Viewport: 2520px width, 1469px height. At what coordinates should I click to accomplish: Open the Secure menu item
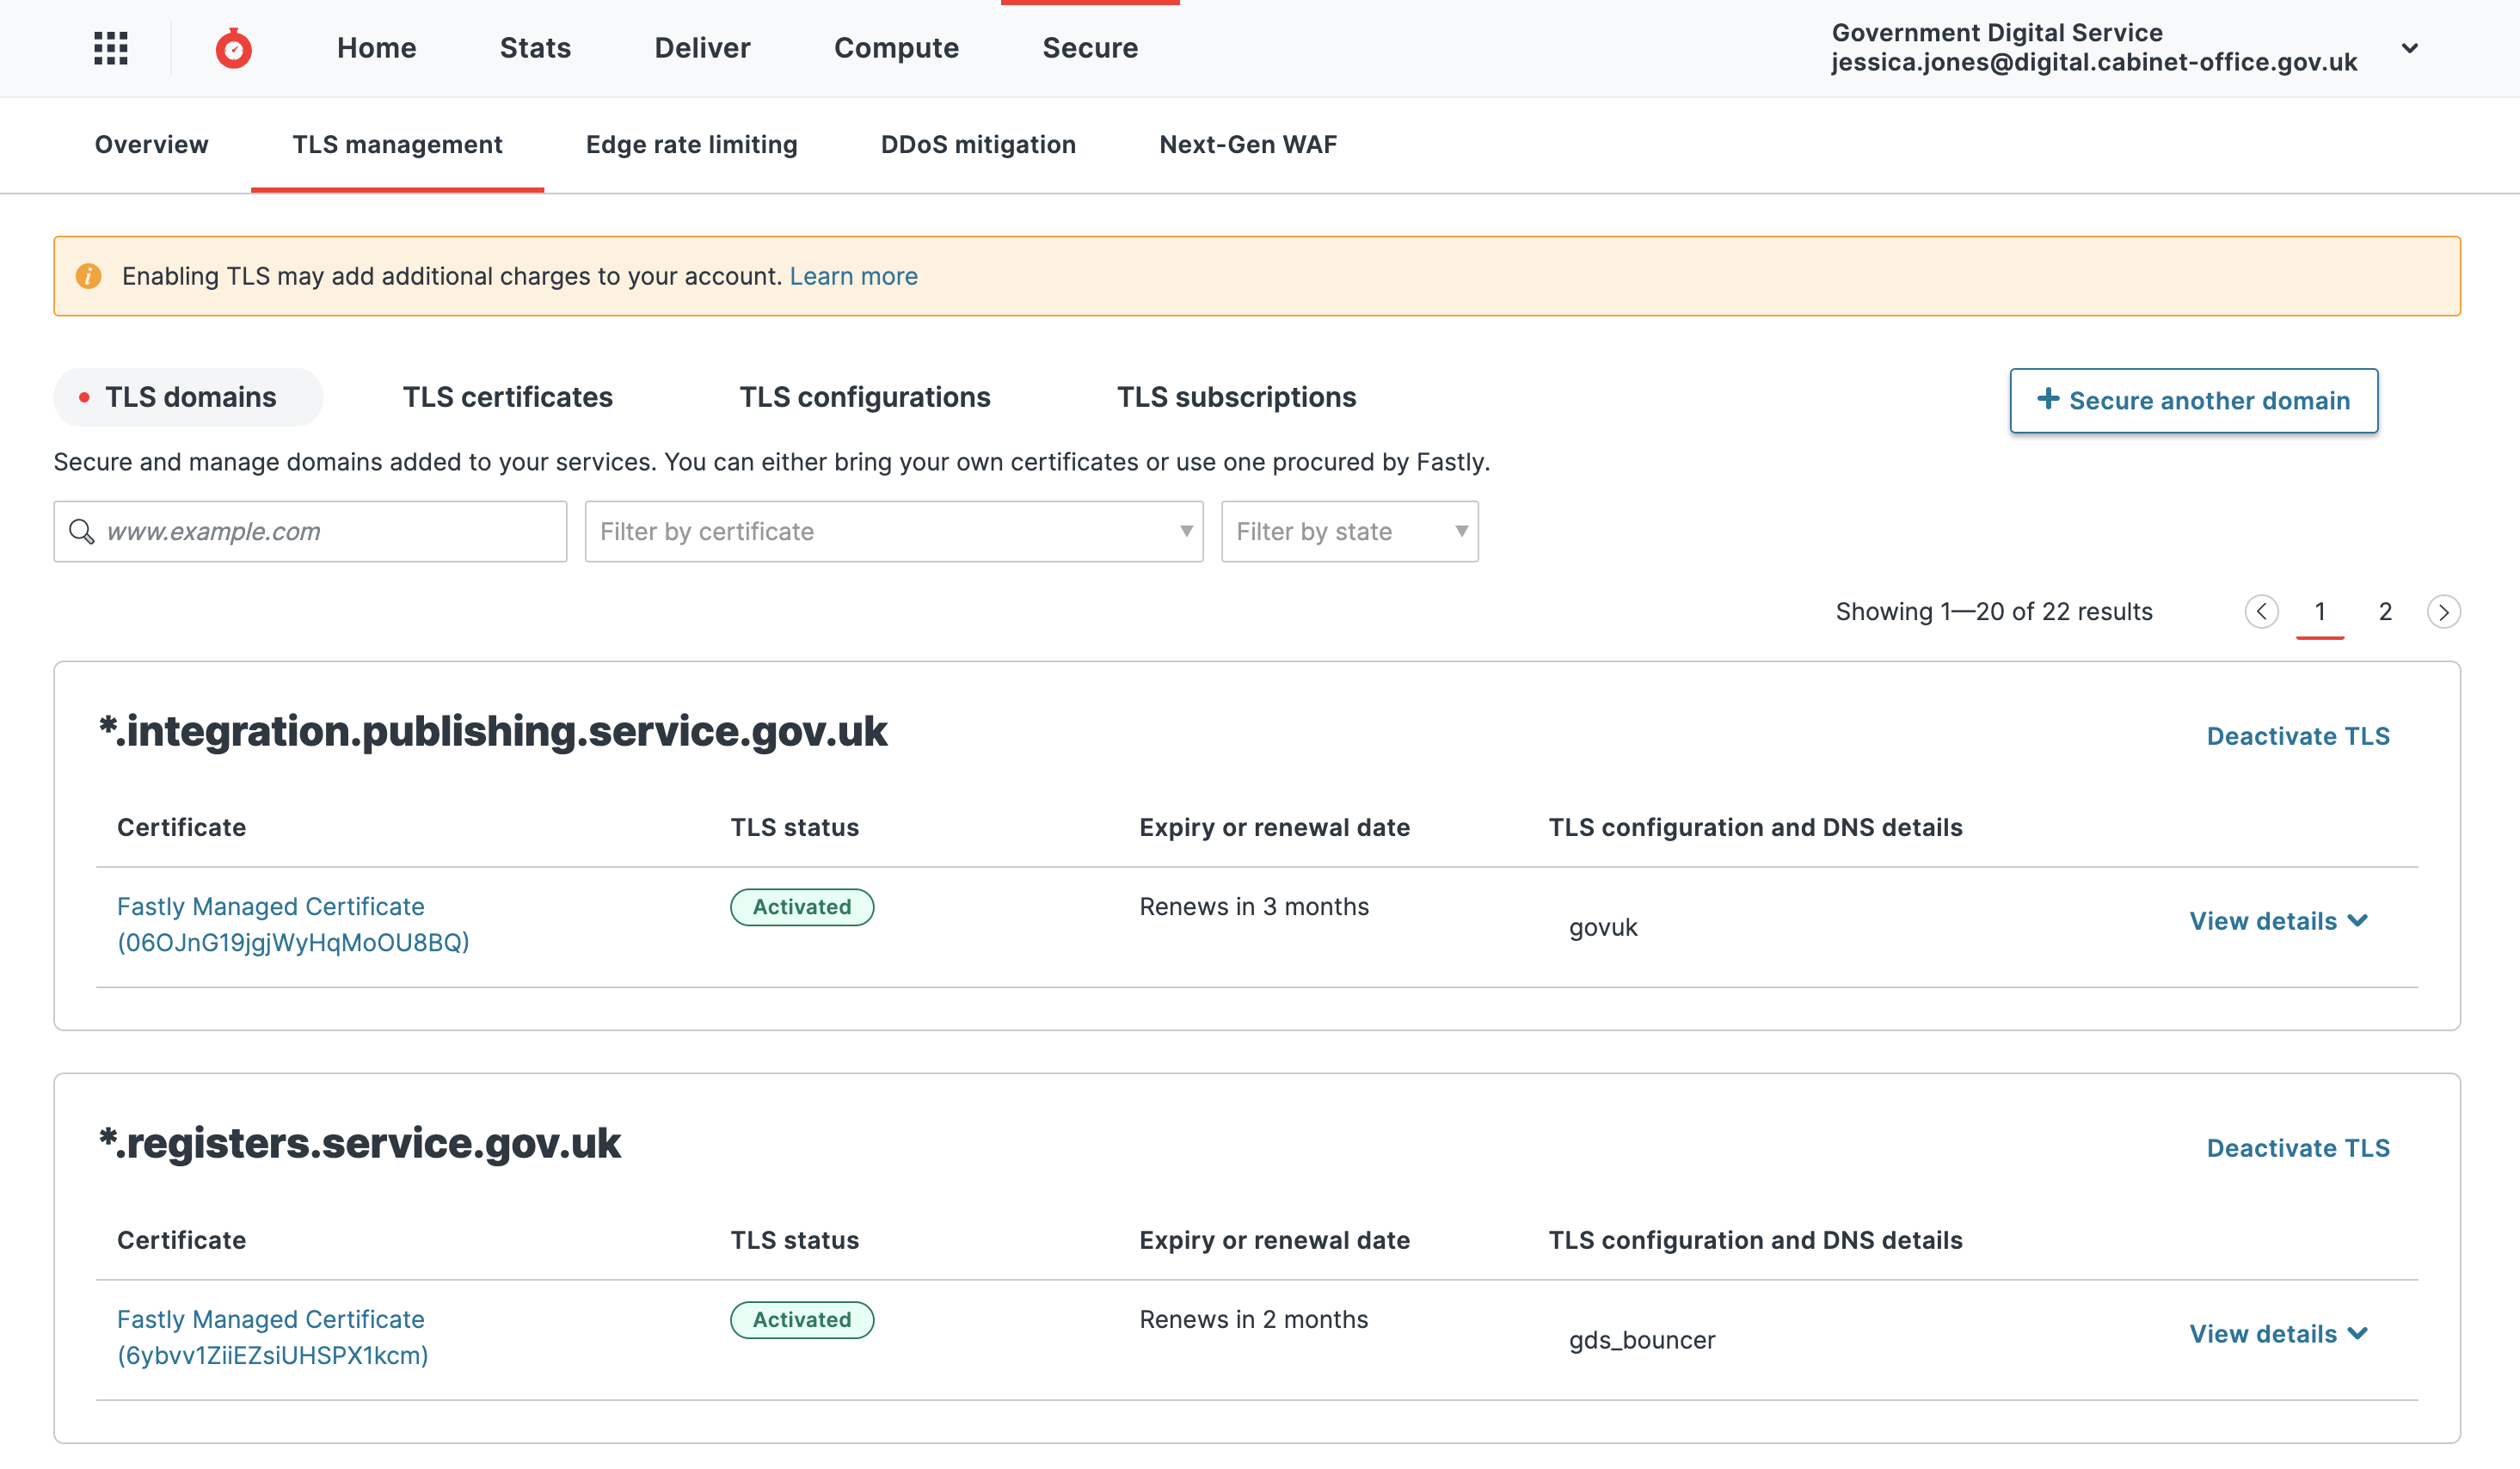coord(1090,48)
